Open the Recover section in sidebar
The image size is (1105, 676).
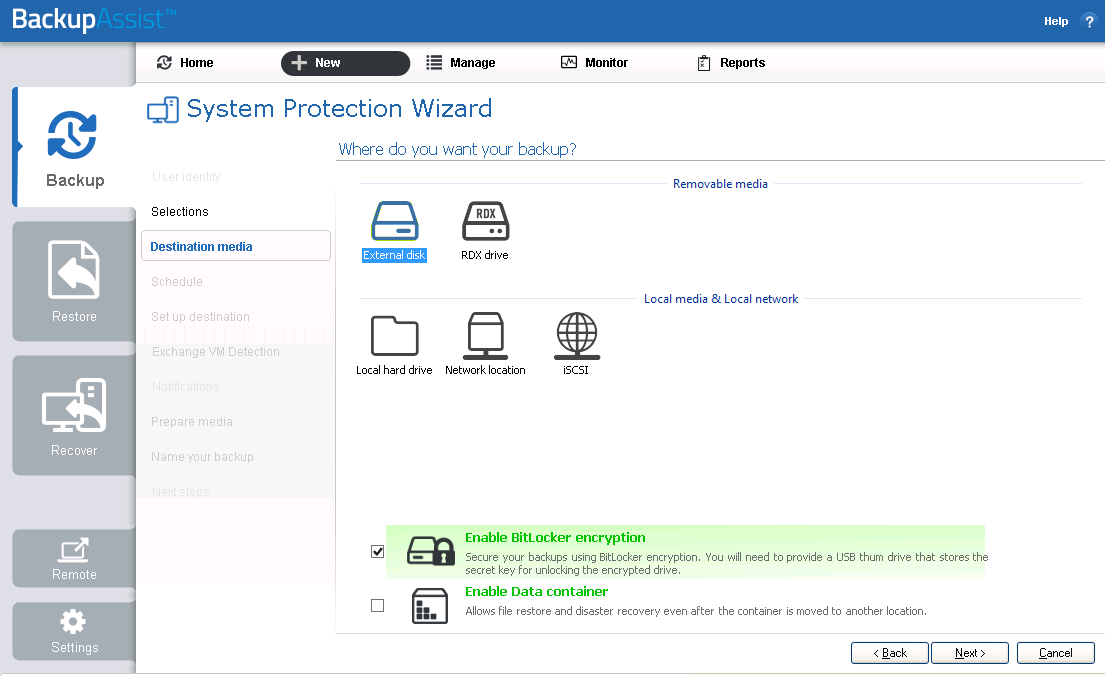(x=74, y=415)
